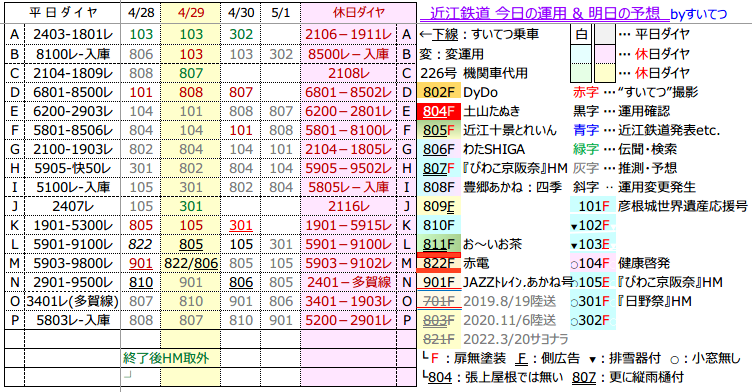Click the 226号 機関車代用 text
The image size is (752, 392).
473,73
